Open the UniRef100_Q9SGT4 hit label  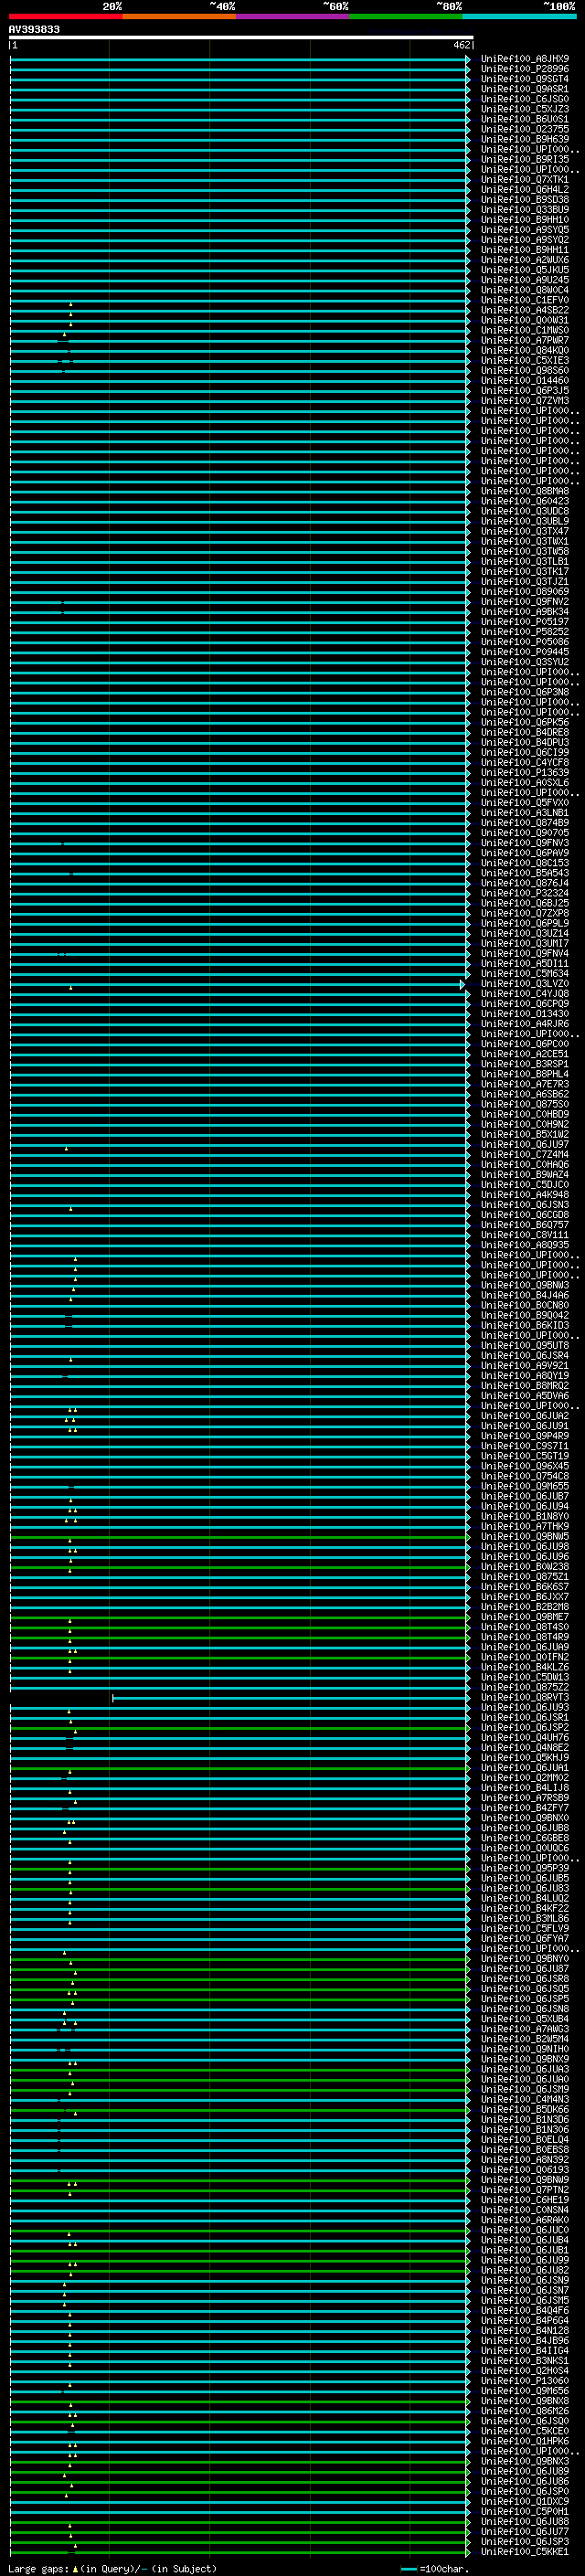(525, 79)
